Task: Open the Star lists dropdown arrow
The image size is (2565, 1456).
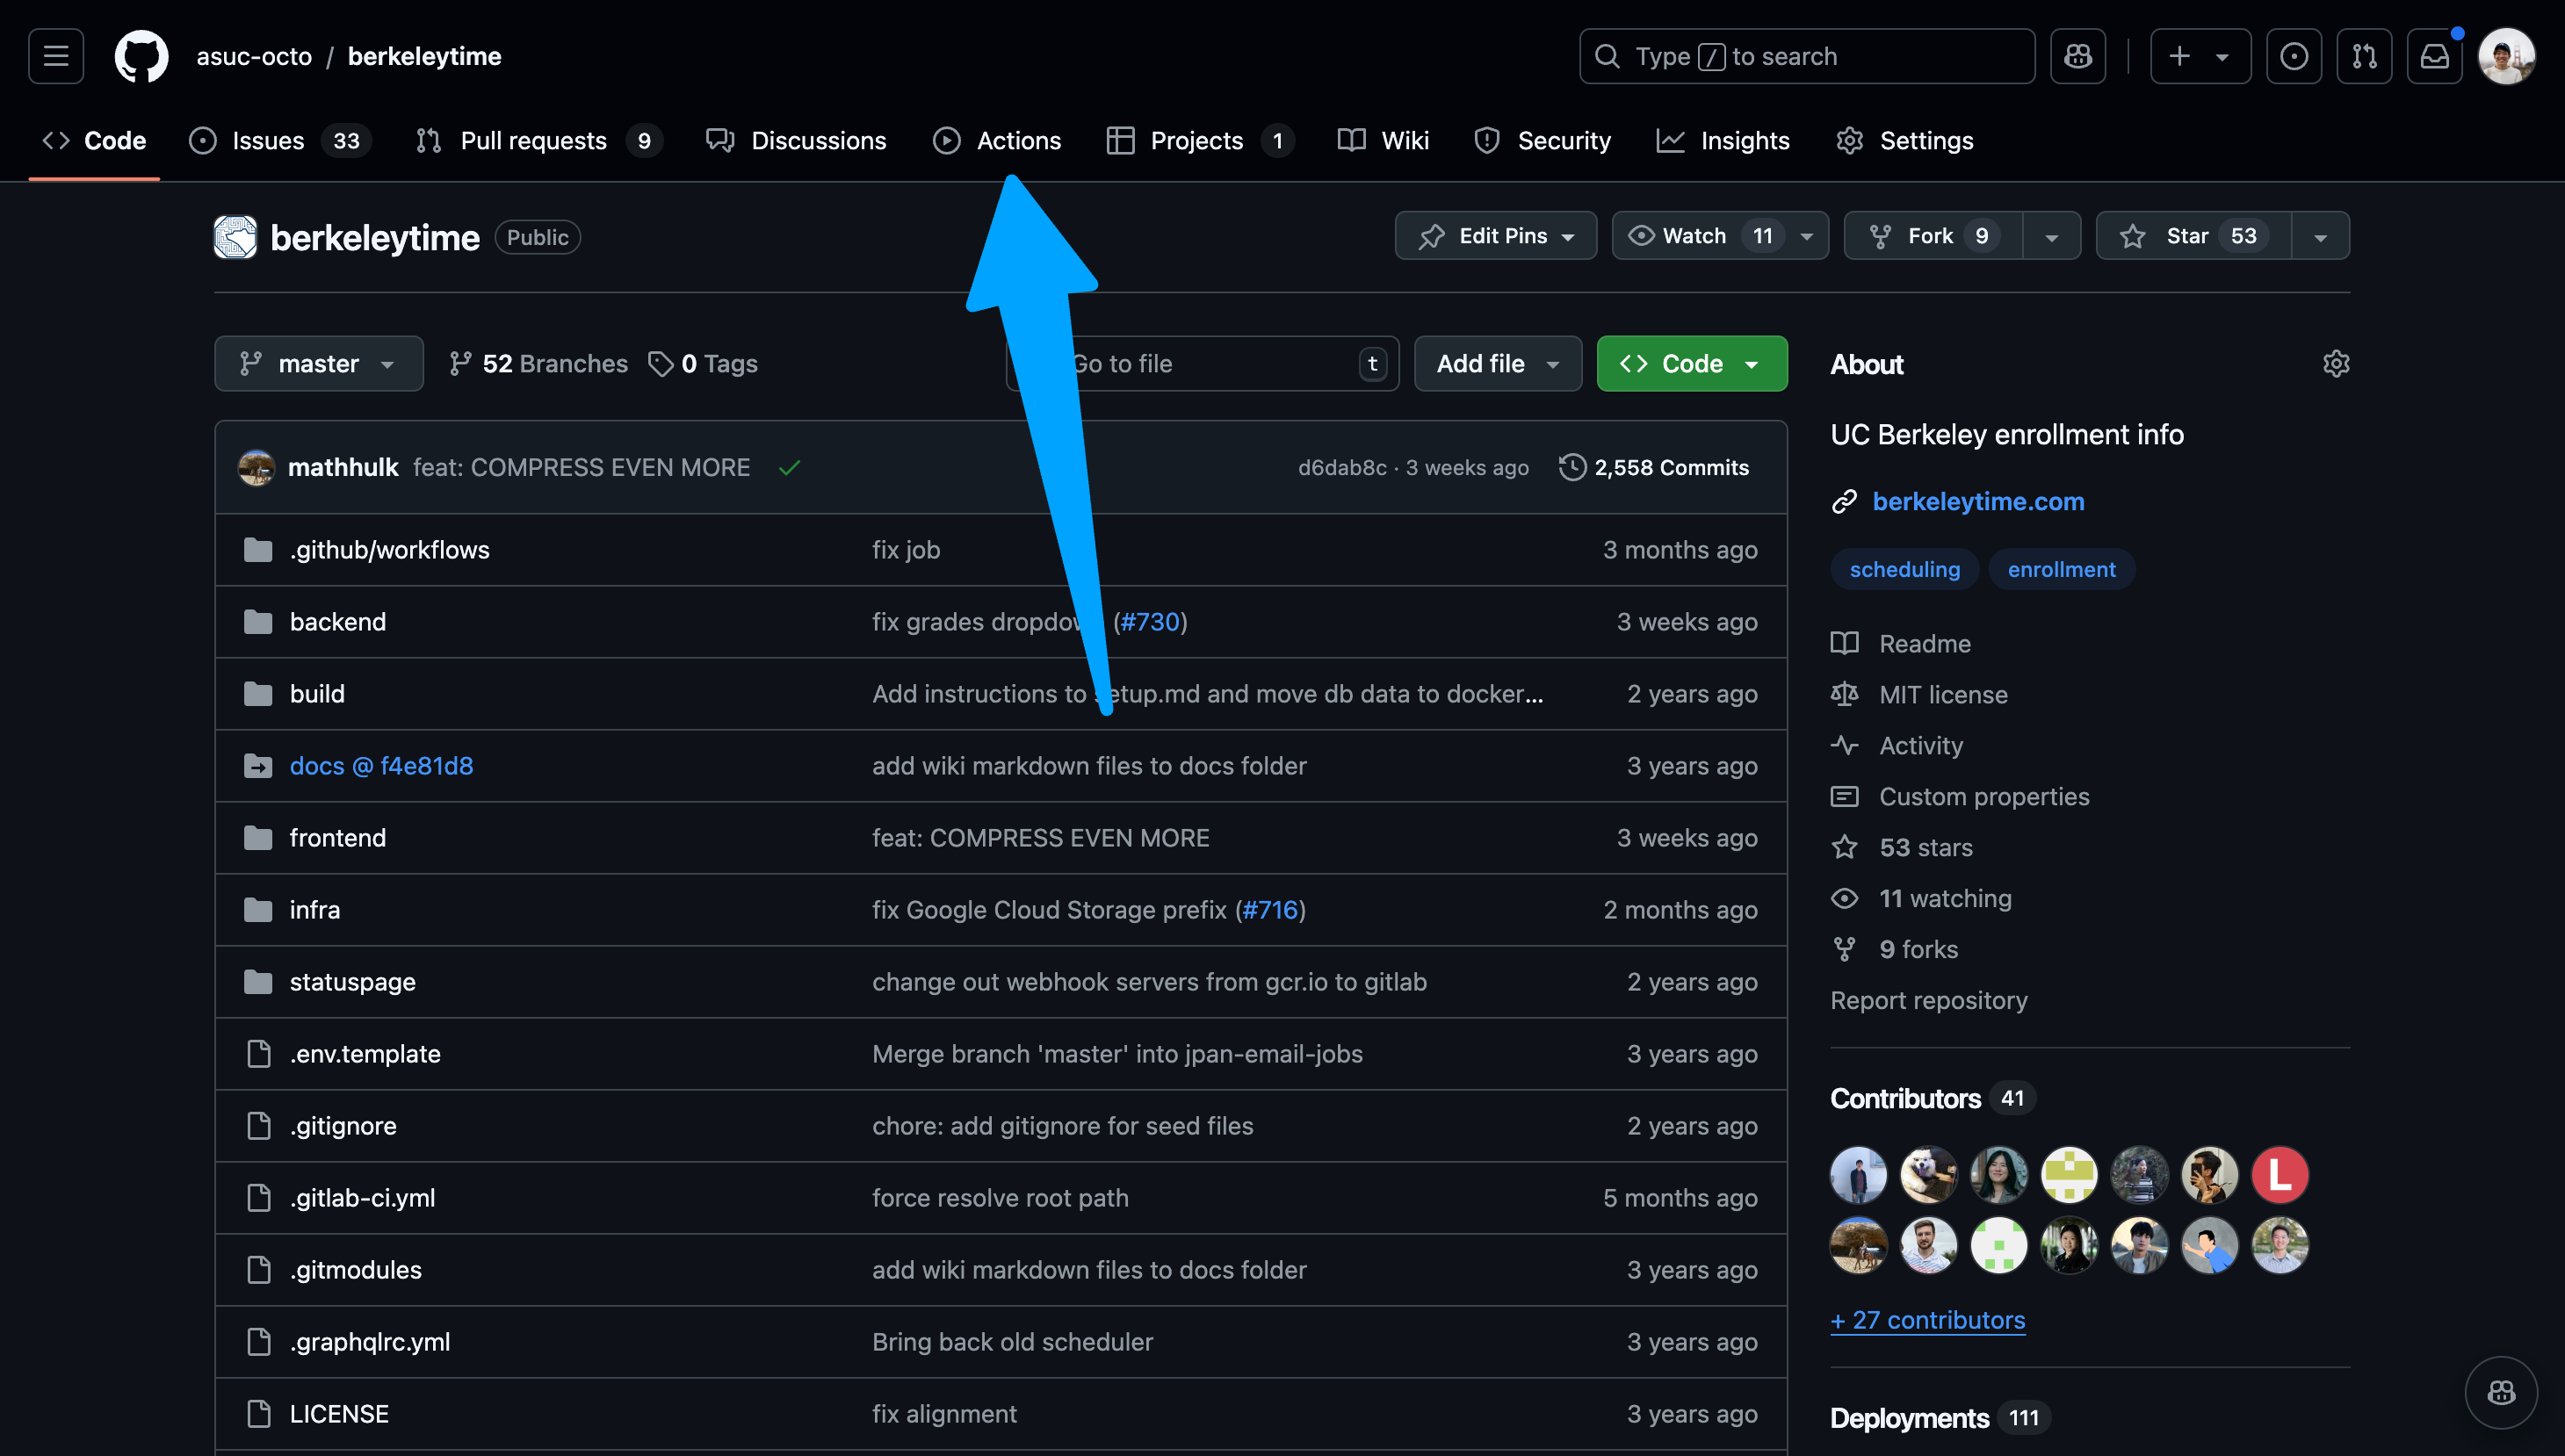Action: 2320,236
